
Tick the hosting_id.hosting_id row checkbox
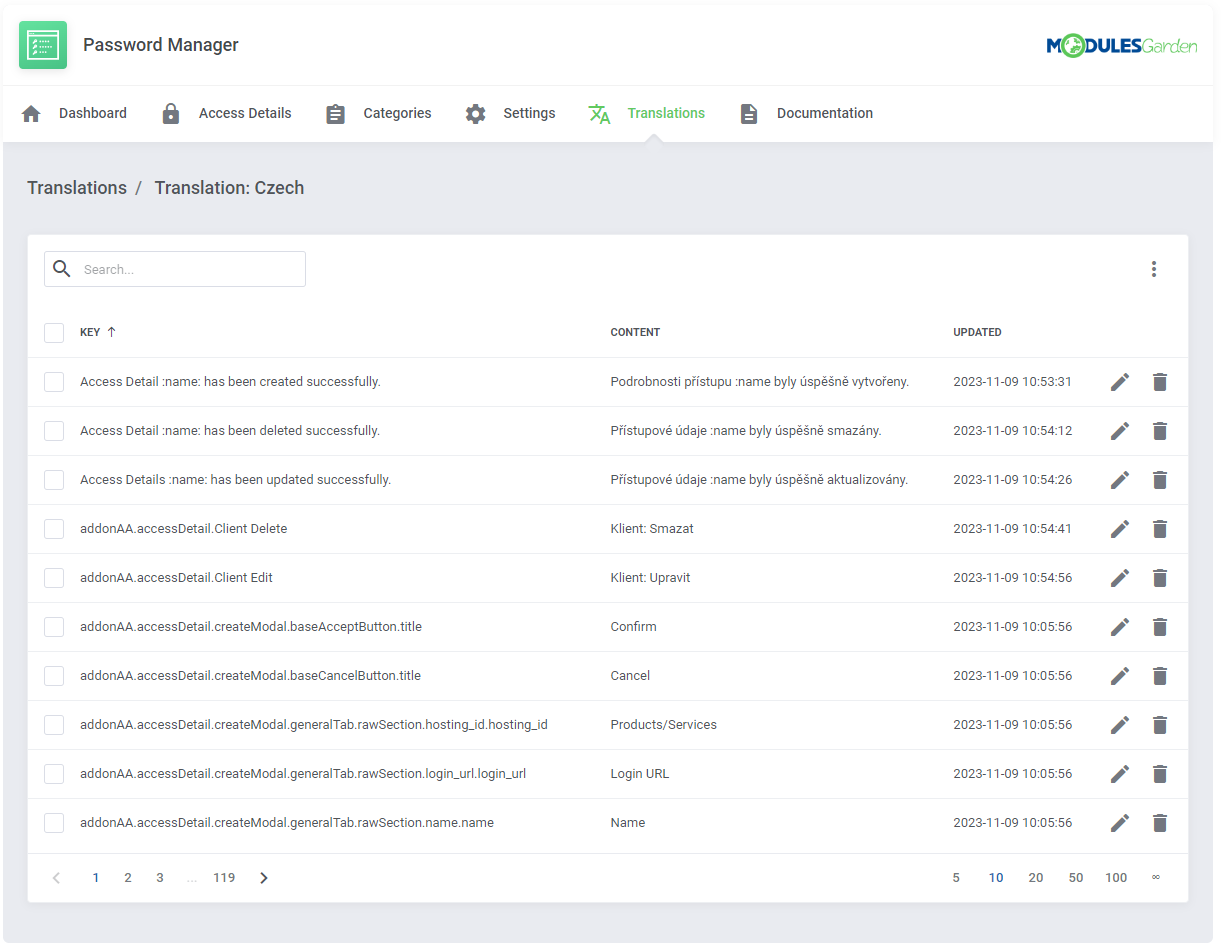[x=54, y=725]
